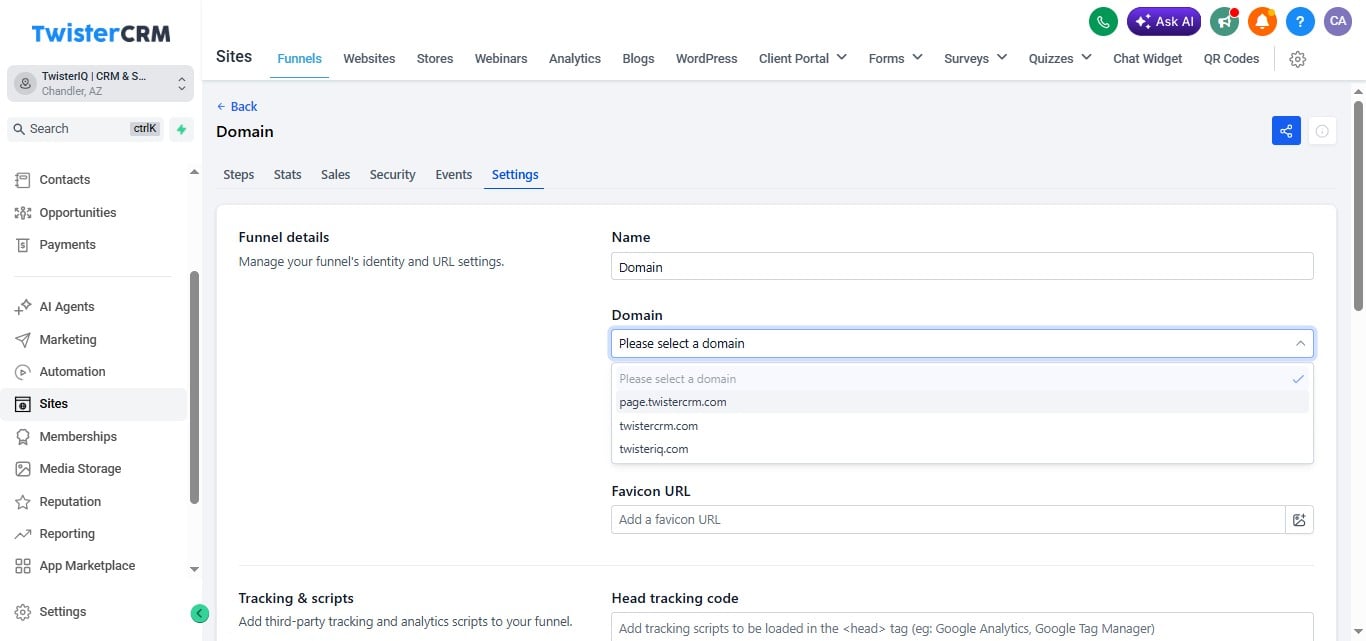
Task: Click the sidebar scroll-down arrow
Action: (x=194, y=569)
